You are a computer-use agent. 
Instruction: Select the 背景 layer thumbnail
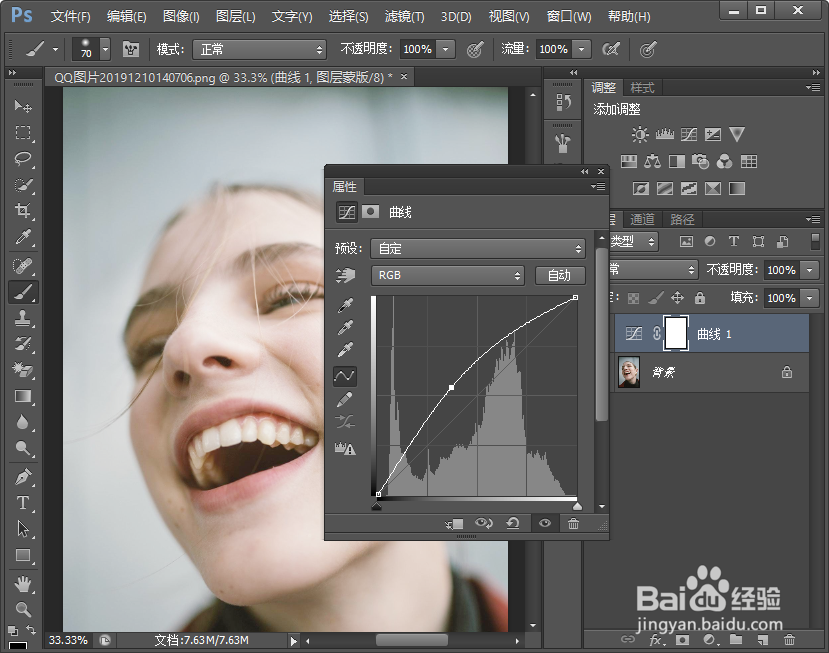tap(629, 372)
